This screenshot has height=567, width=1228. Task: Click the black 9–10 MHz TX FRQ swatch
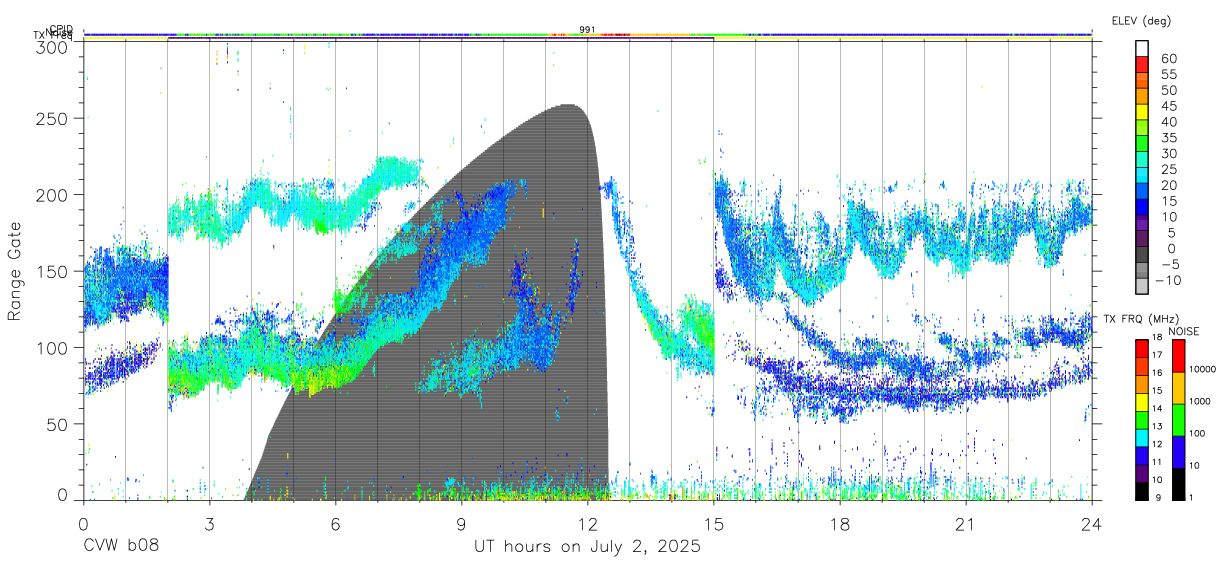(1143, 490)
